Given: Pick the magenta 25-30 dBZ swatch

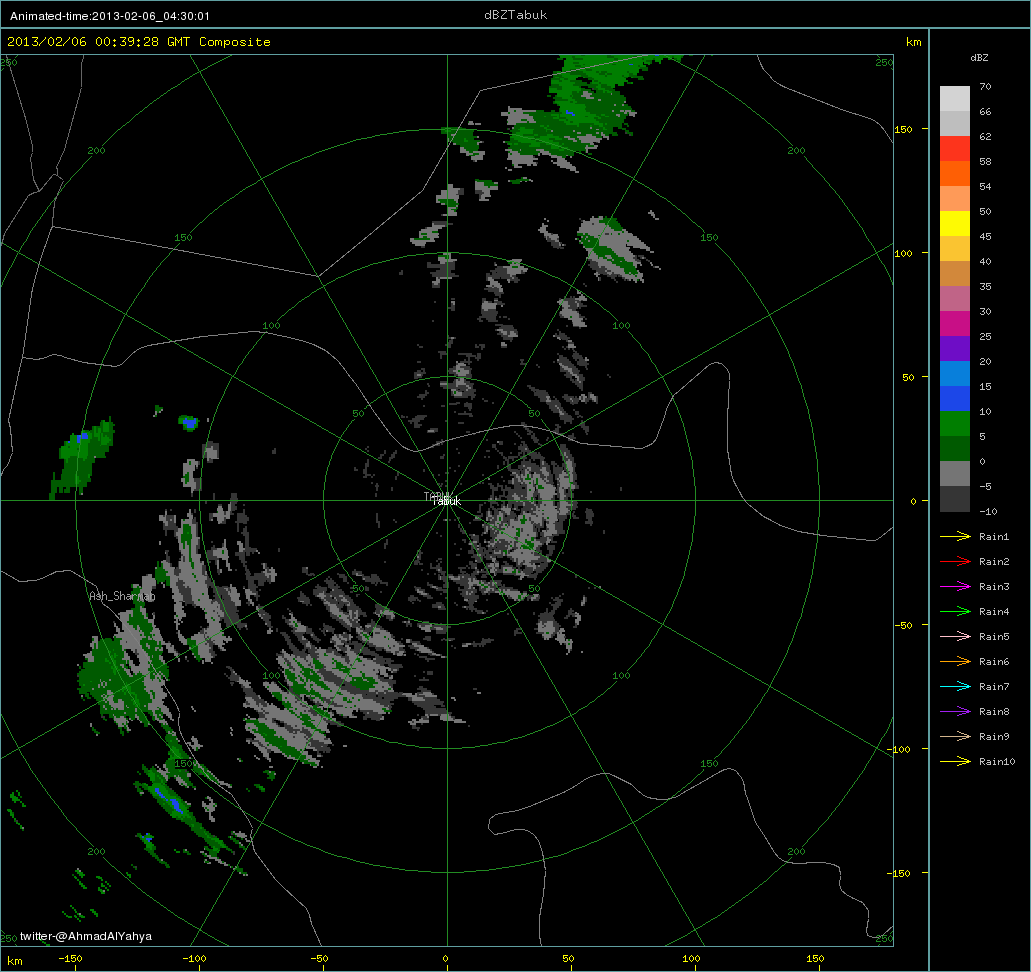Looking at the screenshot, I should (955, 324).
